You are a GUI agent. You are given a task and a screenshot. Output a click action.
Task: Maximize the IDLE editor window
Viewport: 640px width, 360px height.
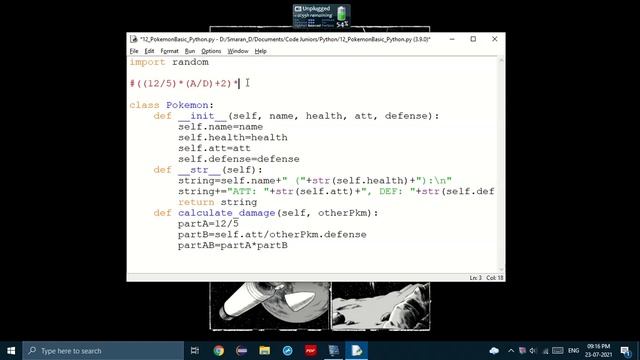(x=473, y=39)
